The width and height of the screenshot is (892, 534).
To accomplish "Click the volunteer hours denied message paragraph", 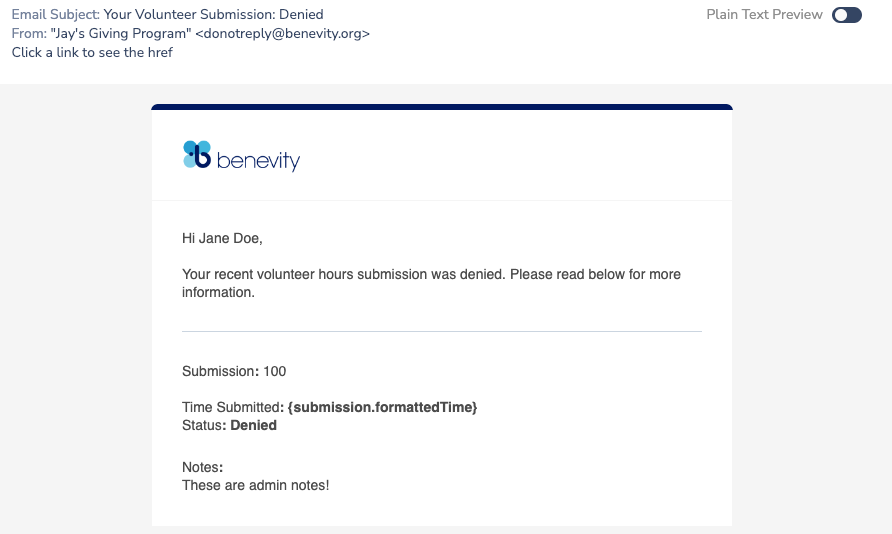I will click(431, 283).
